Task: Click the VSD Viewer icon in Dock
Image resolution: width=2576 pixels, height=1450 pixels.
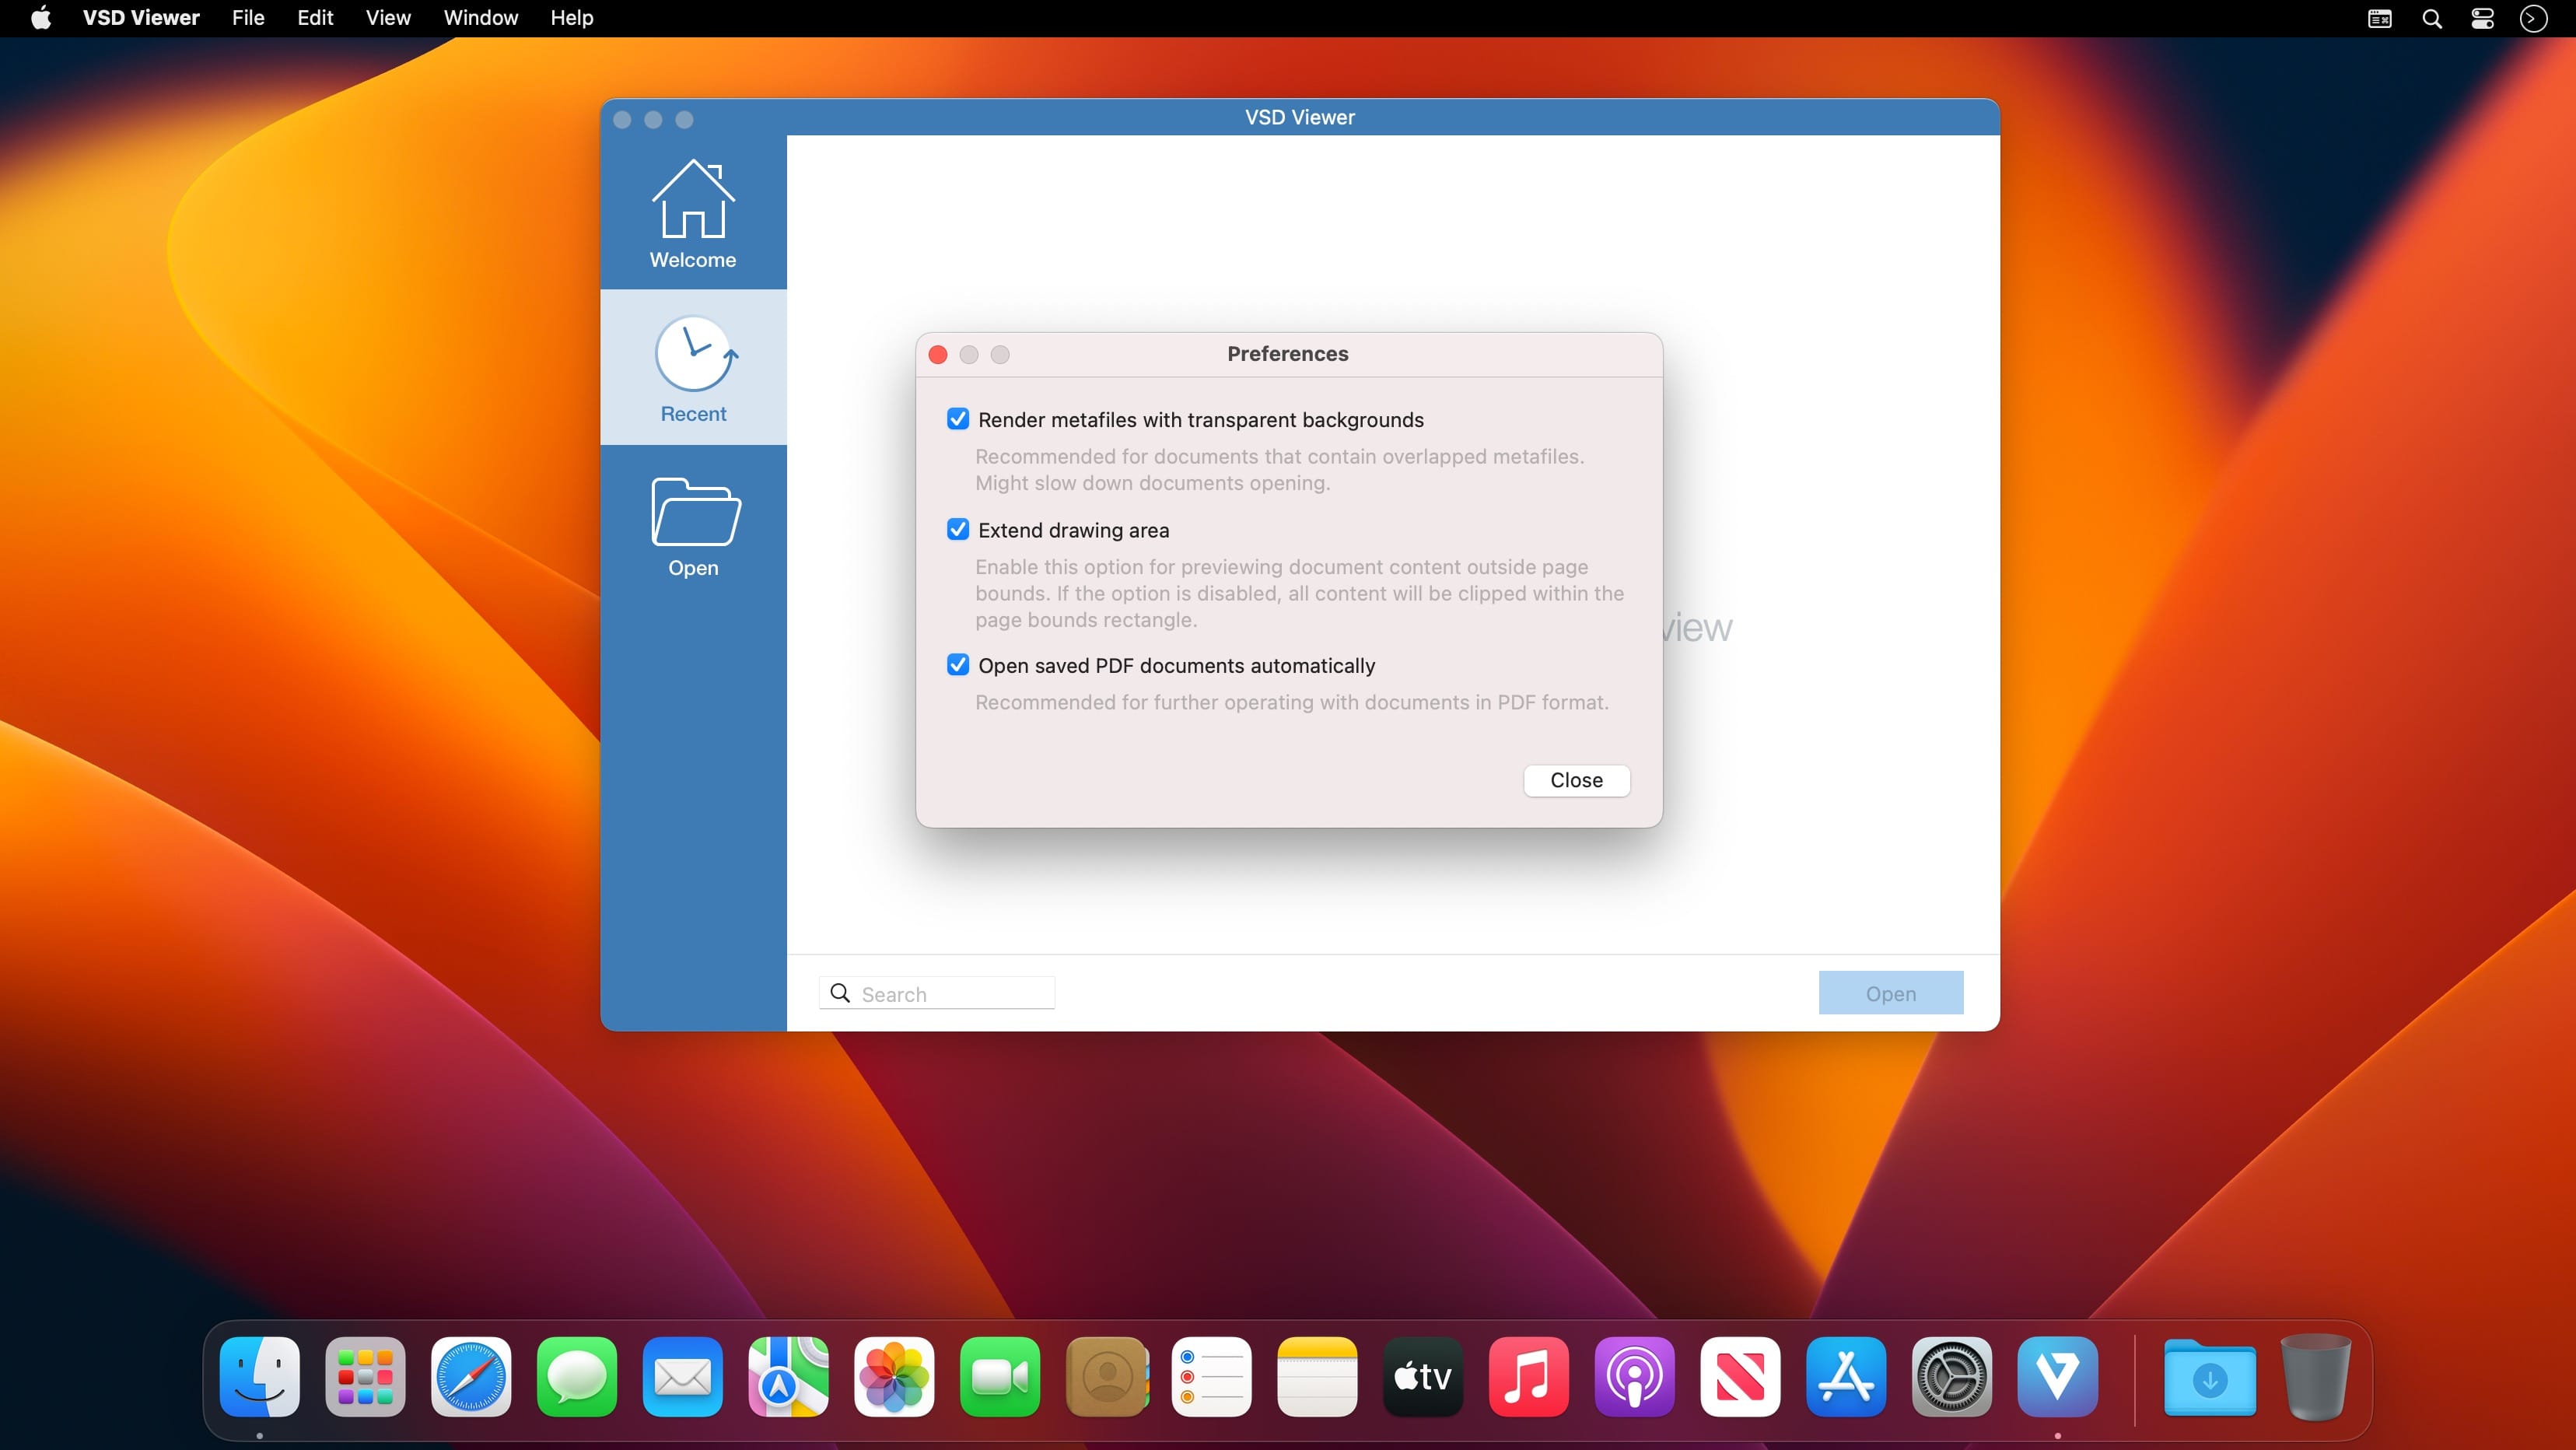Action: point(2058,1377)
